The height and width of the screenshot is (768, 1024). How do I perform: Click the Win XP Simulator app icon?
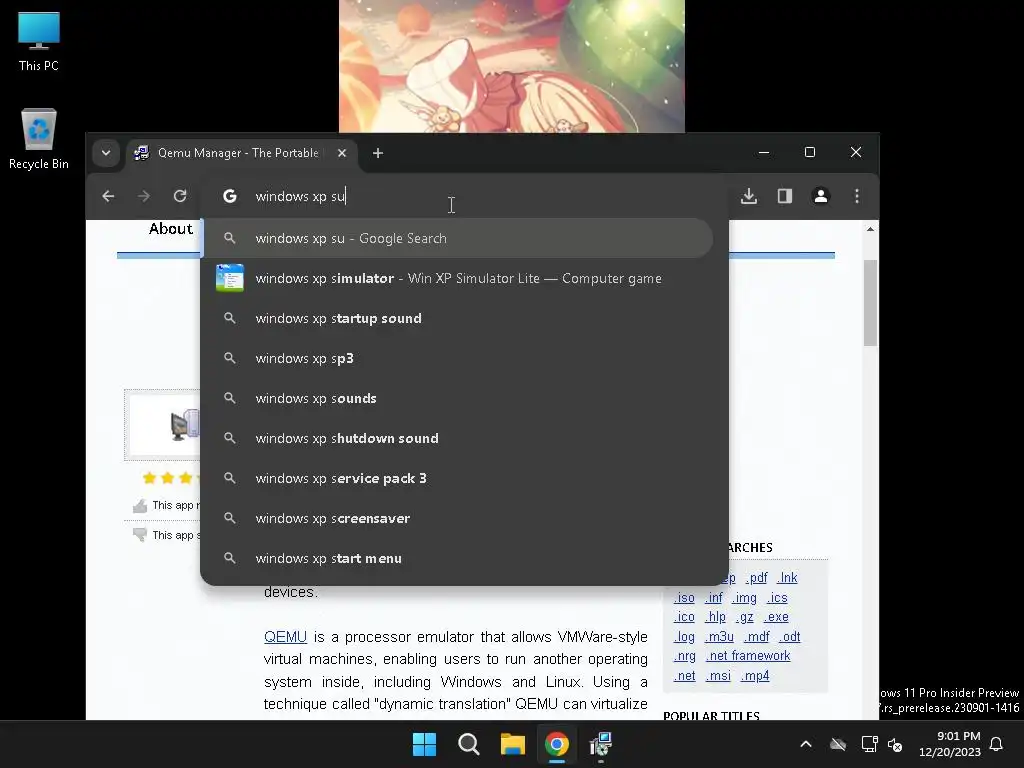(x=230, y=278)
